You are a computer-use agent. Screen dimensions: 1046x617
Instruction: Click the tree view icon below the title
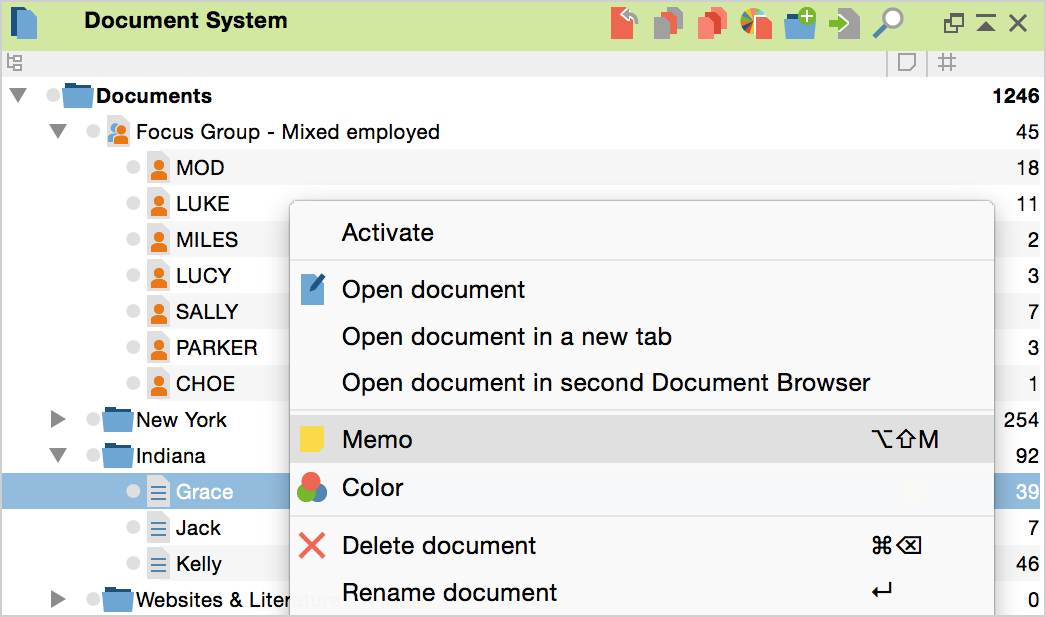(x=14, y=63)
